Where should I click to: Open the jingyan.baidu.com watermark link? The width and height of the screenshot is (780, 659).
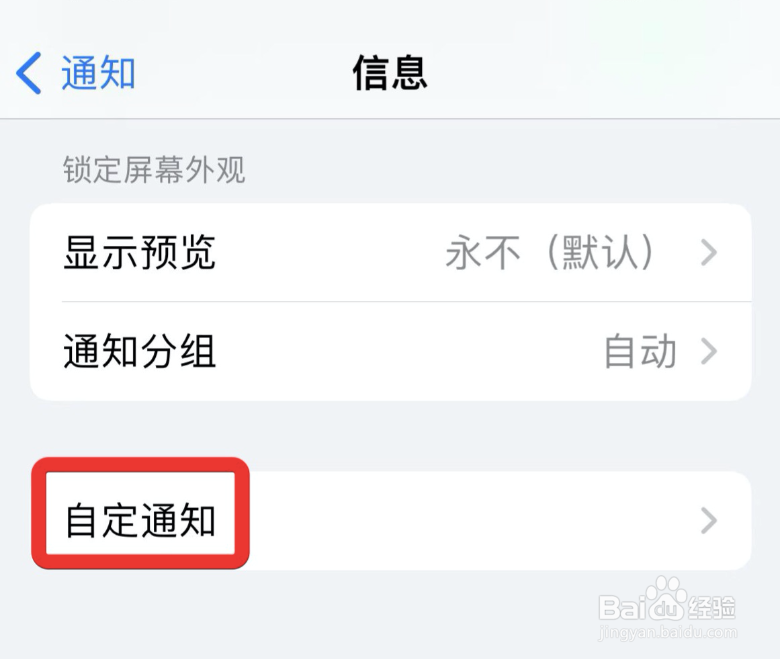tap(668, 633)
